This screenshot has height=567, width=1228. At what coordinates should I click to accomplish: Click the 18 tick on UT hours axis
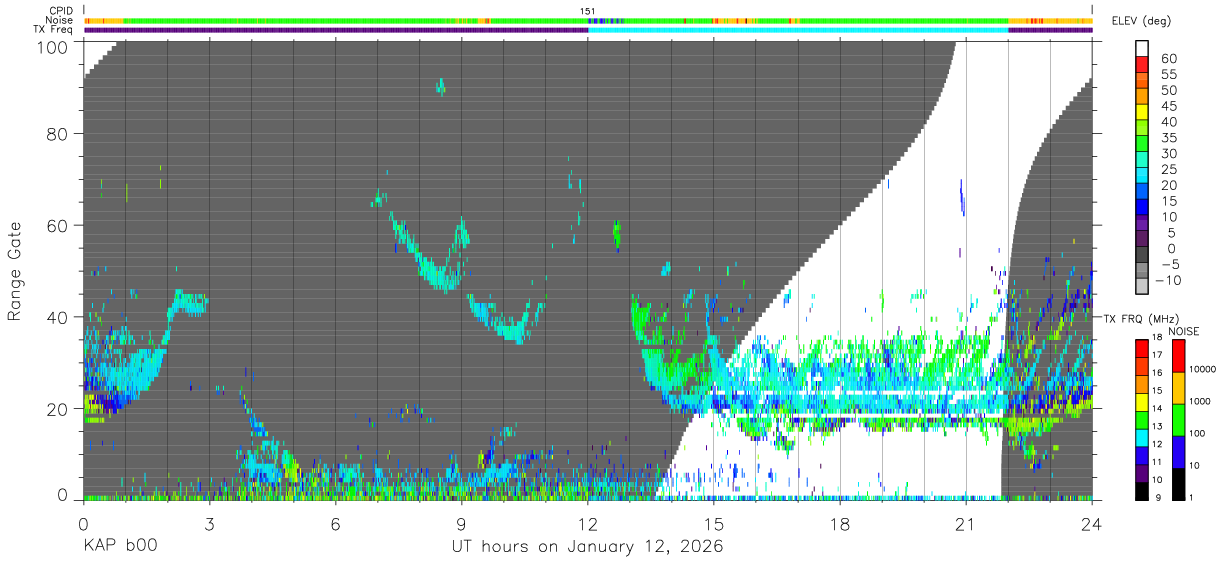pos(840,523)
